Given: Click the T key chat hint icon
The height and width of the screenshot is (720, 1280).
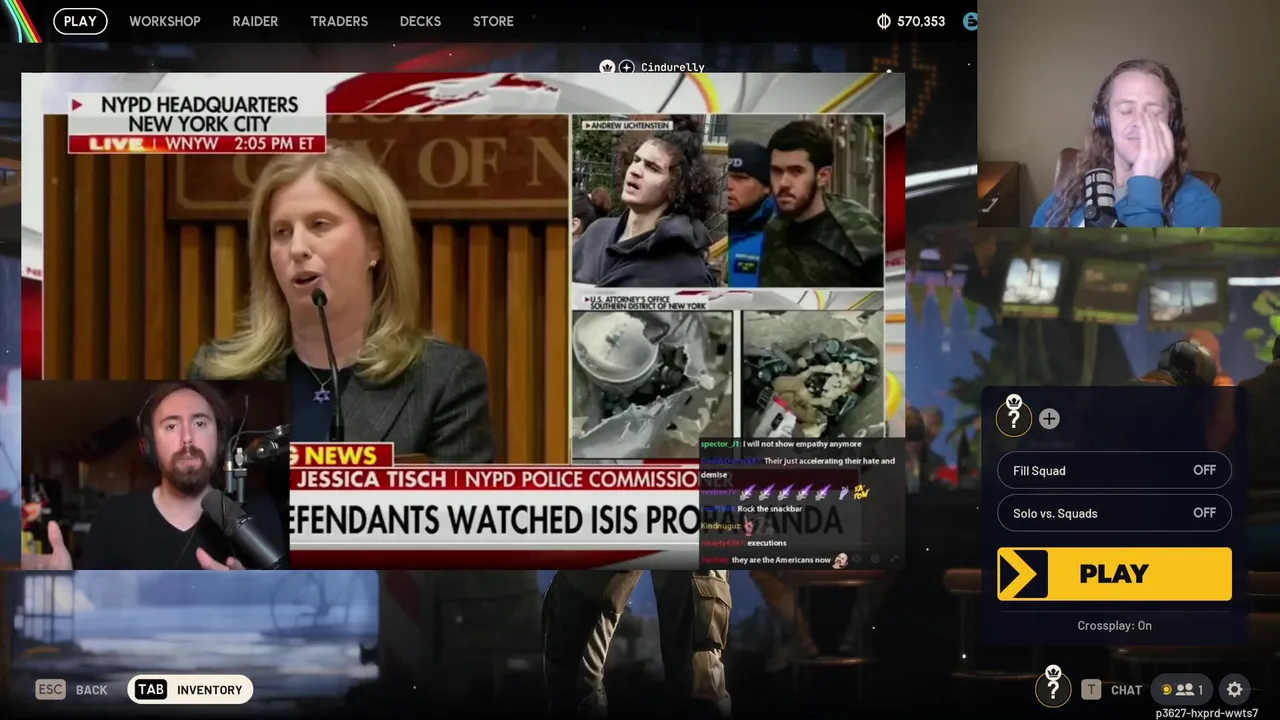Looking at the screenshot, I should [x=1091, y=689].
